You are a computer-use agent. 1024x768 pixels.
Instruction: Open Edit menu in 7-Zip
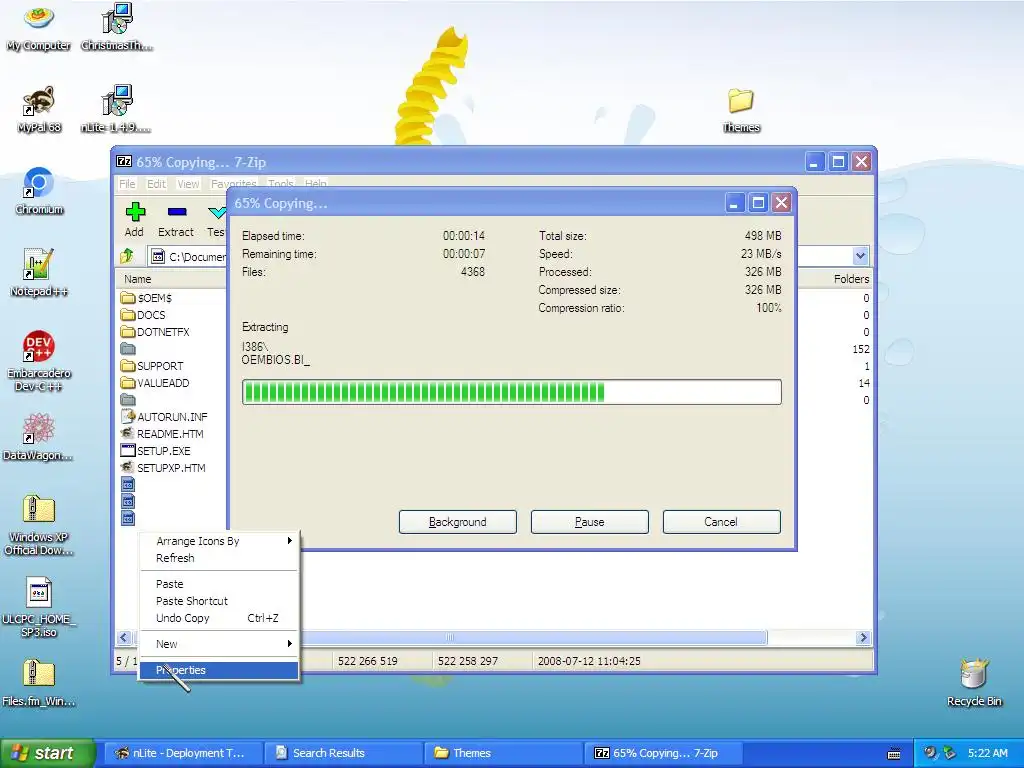click(156, 184)
